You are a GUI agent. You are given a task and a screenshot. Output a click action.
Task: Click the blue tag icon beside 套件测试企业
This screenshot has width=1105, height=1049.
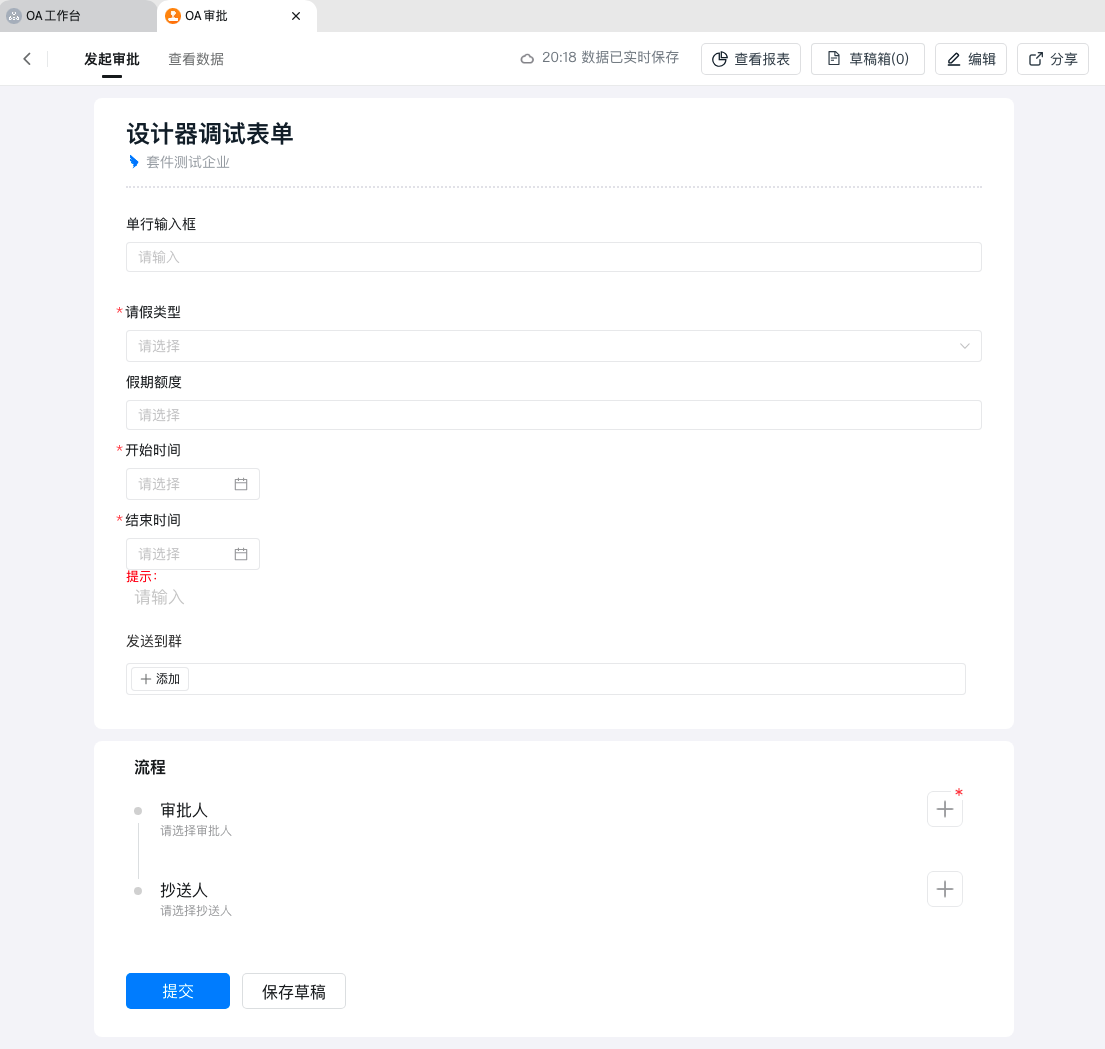(x=133, y=162)
